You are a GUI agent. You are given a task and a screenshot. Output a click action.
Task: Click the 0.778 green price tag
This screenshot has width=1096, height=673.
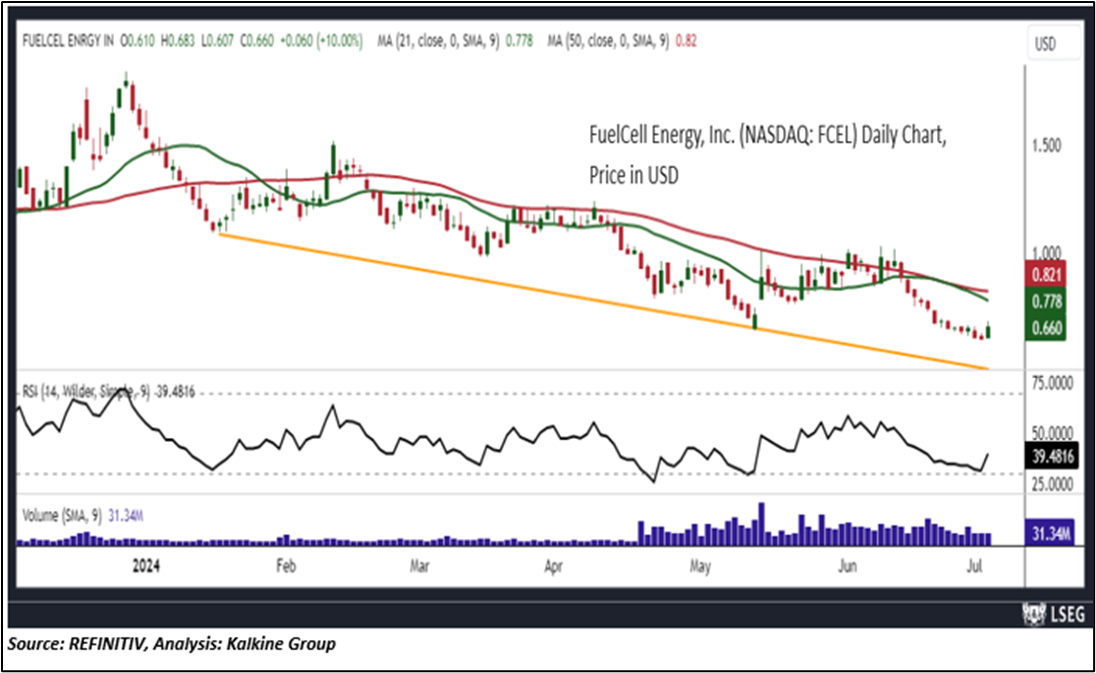tap(1046, 301)
